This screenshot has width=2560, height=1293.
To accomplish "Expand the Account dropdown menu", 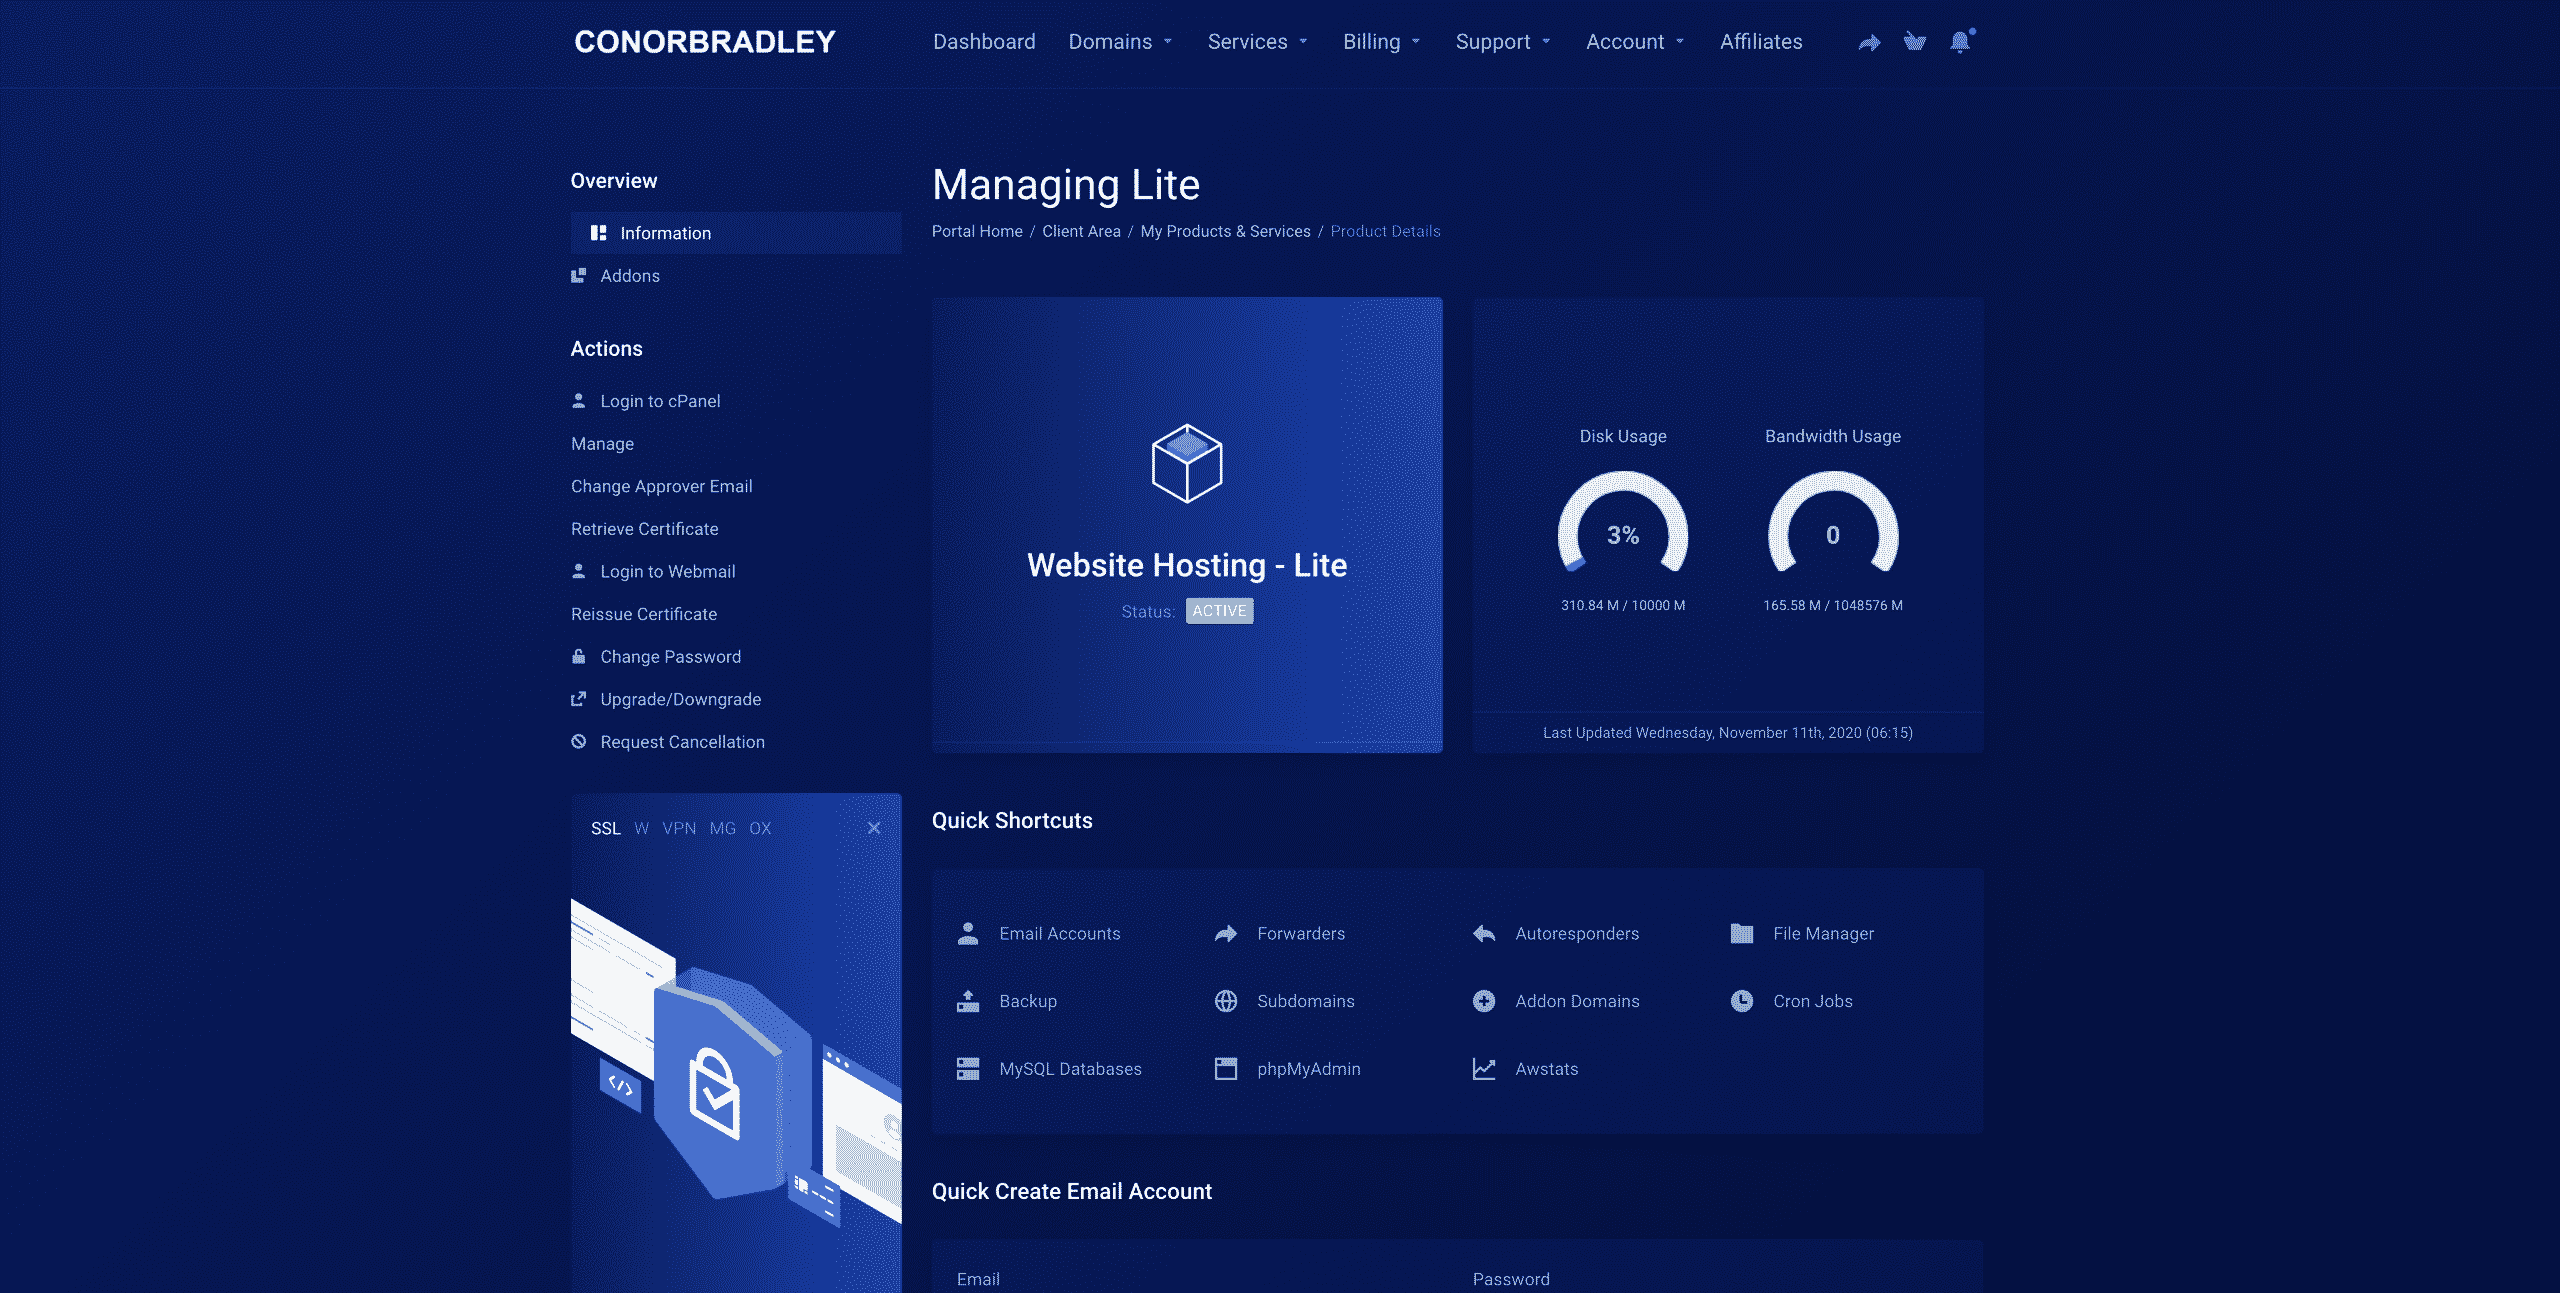I will point(1636,42).
